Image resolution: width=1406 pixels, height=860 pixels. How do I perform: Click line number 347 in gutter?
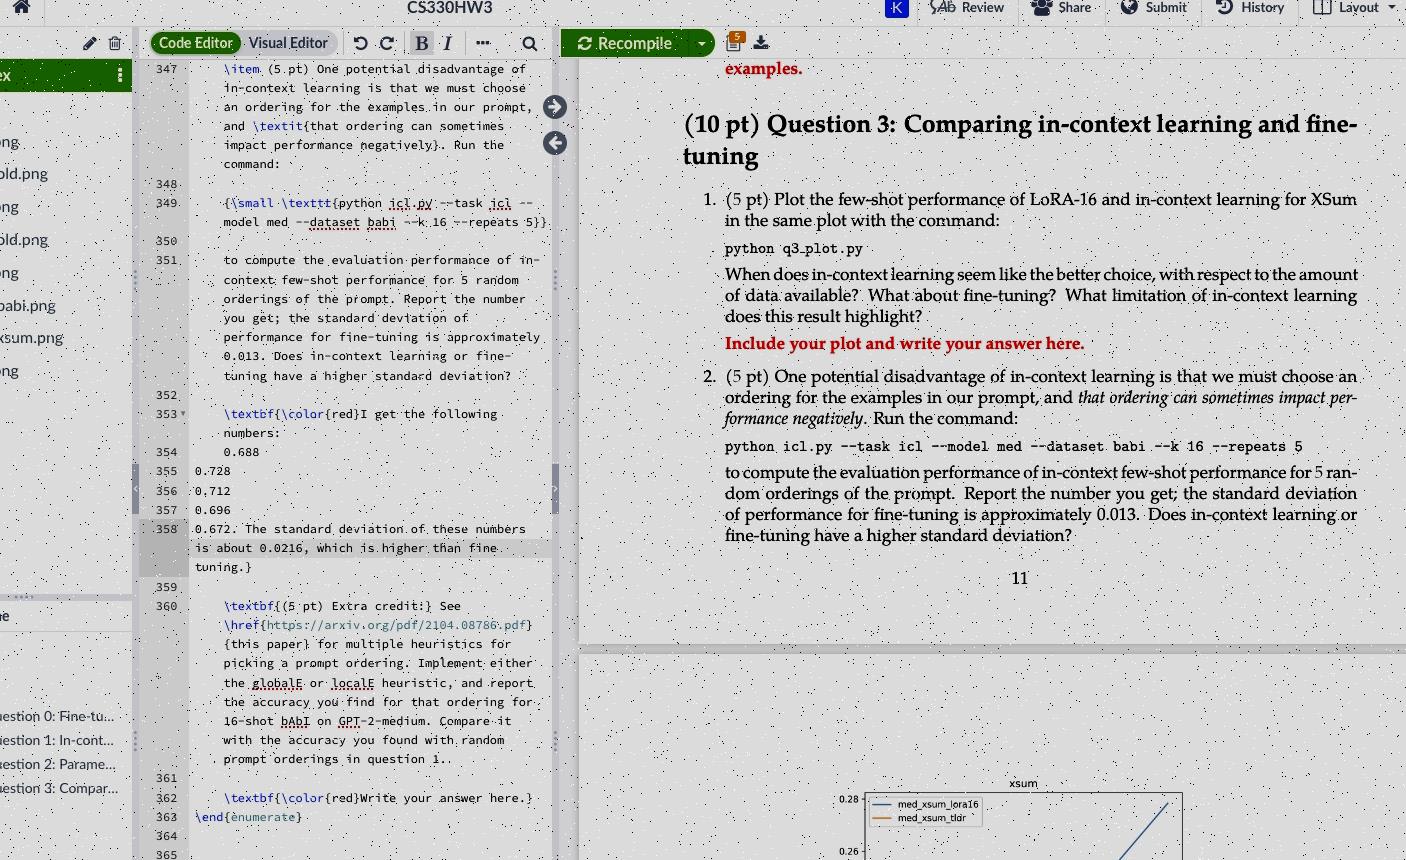(166, 69)
